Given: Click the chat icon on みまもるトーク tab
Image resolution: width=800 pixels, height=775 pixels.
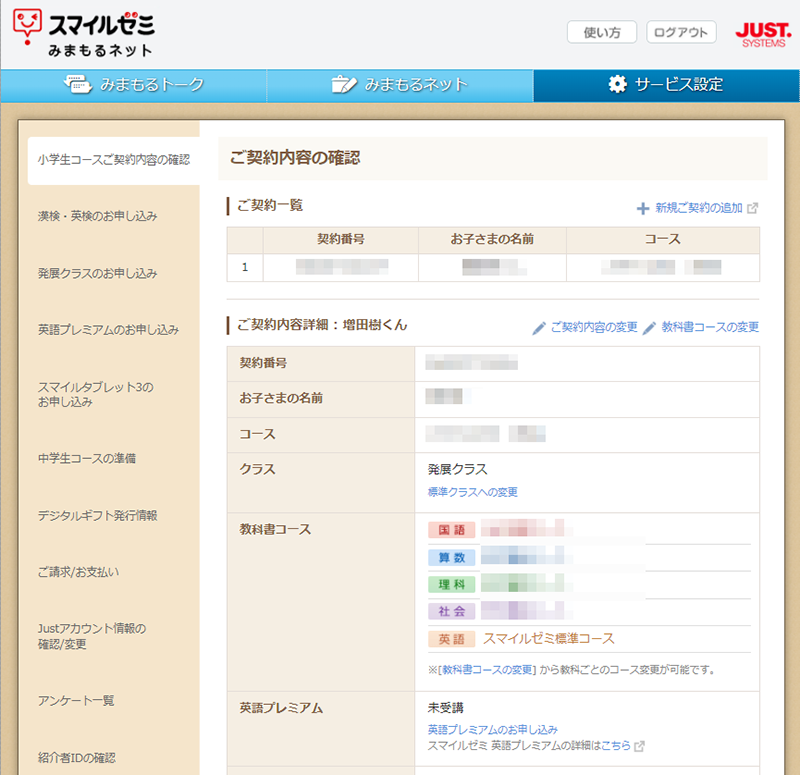Looking at the screenshot, I should pos(77,85).
